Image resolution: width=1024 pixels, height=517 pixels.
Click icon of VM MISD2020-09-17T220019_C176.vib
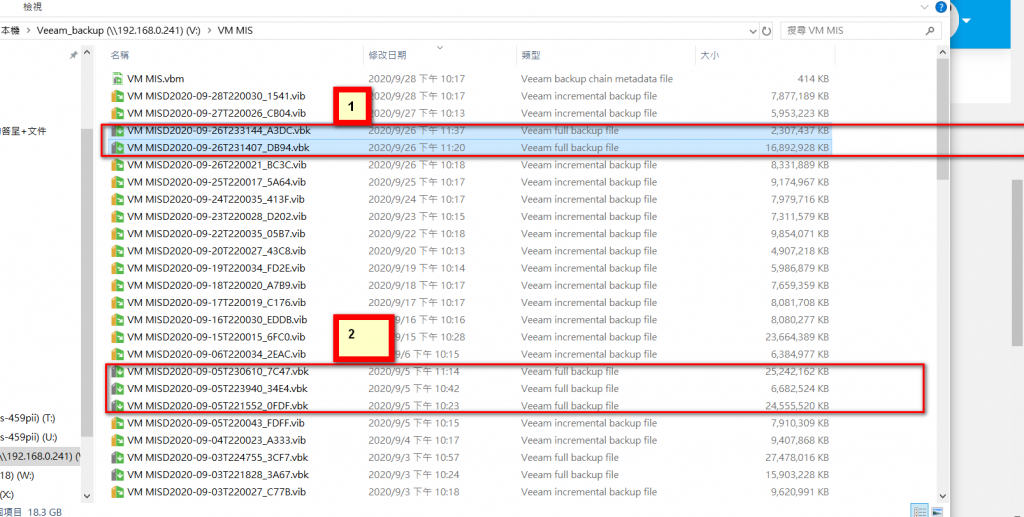coord(118,302)
